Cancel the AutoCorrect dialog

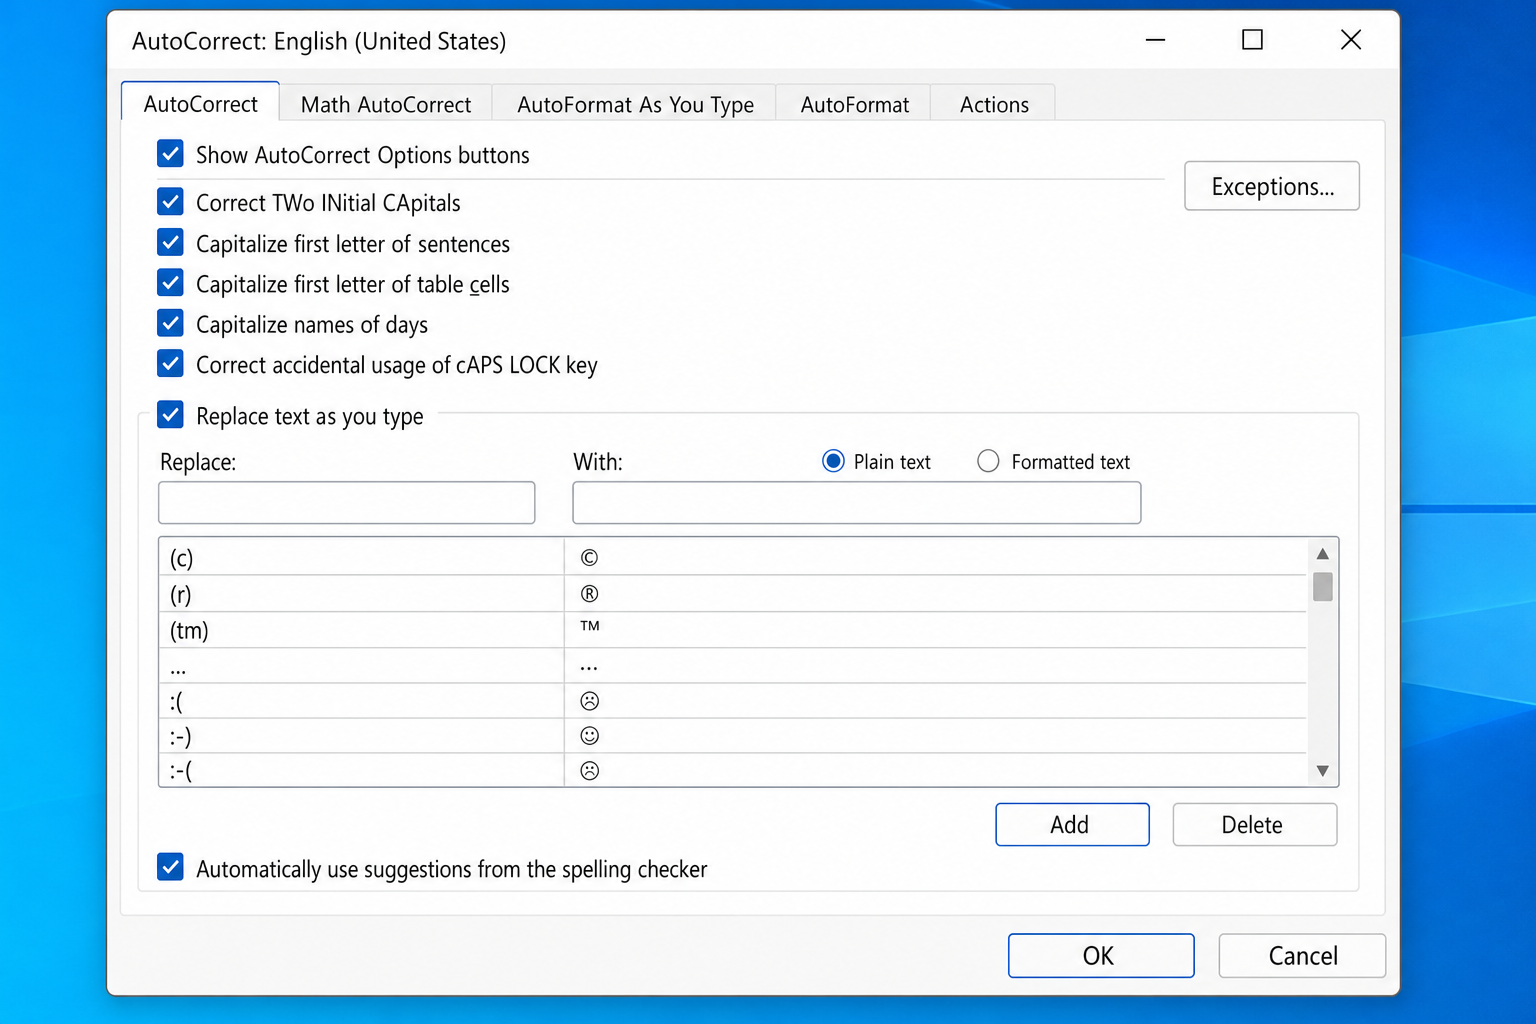[x=1302, y=955]
